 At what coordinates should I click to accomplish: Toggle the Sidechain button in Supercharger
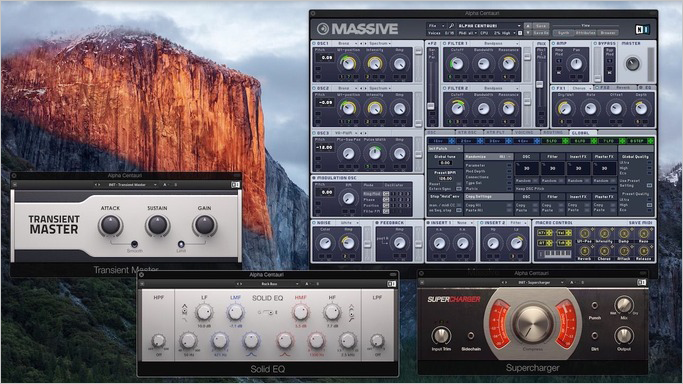pyautogui.click(x=470, y=336)
